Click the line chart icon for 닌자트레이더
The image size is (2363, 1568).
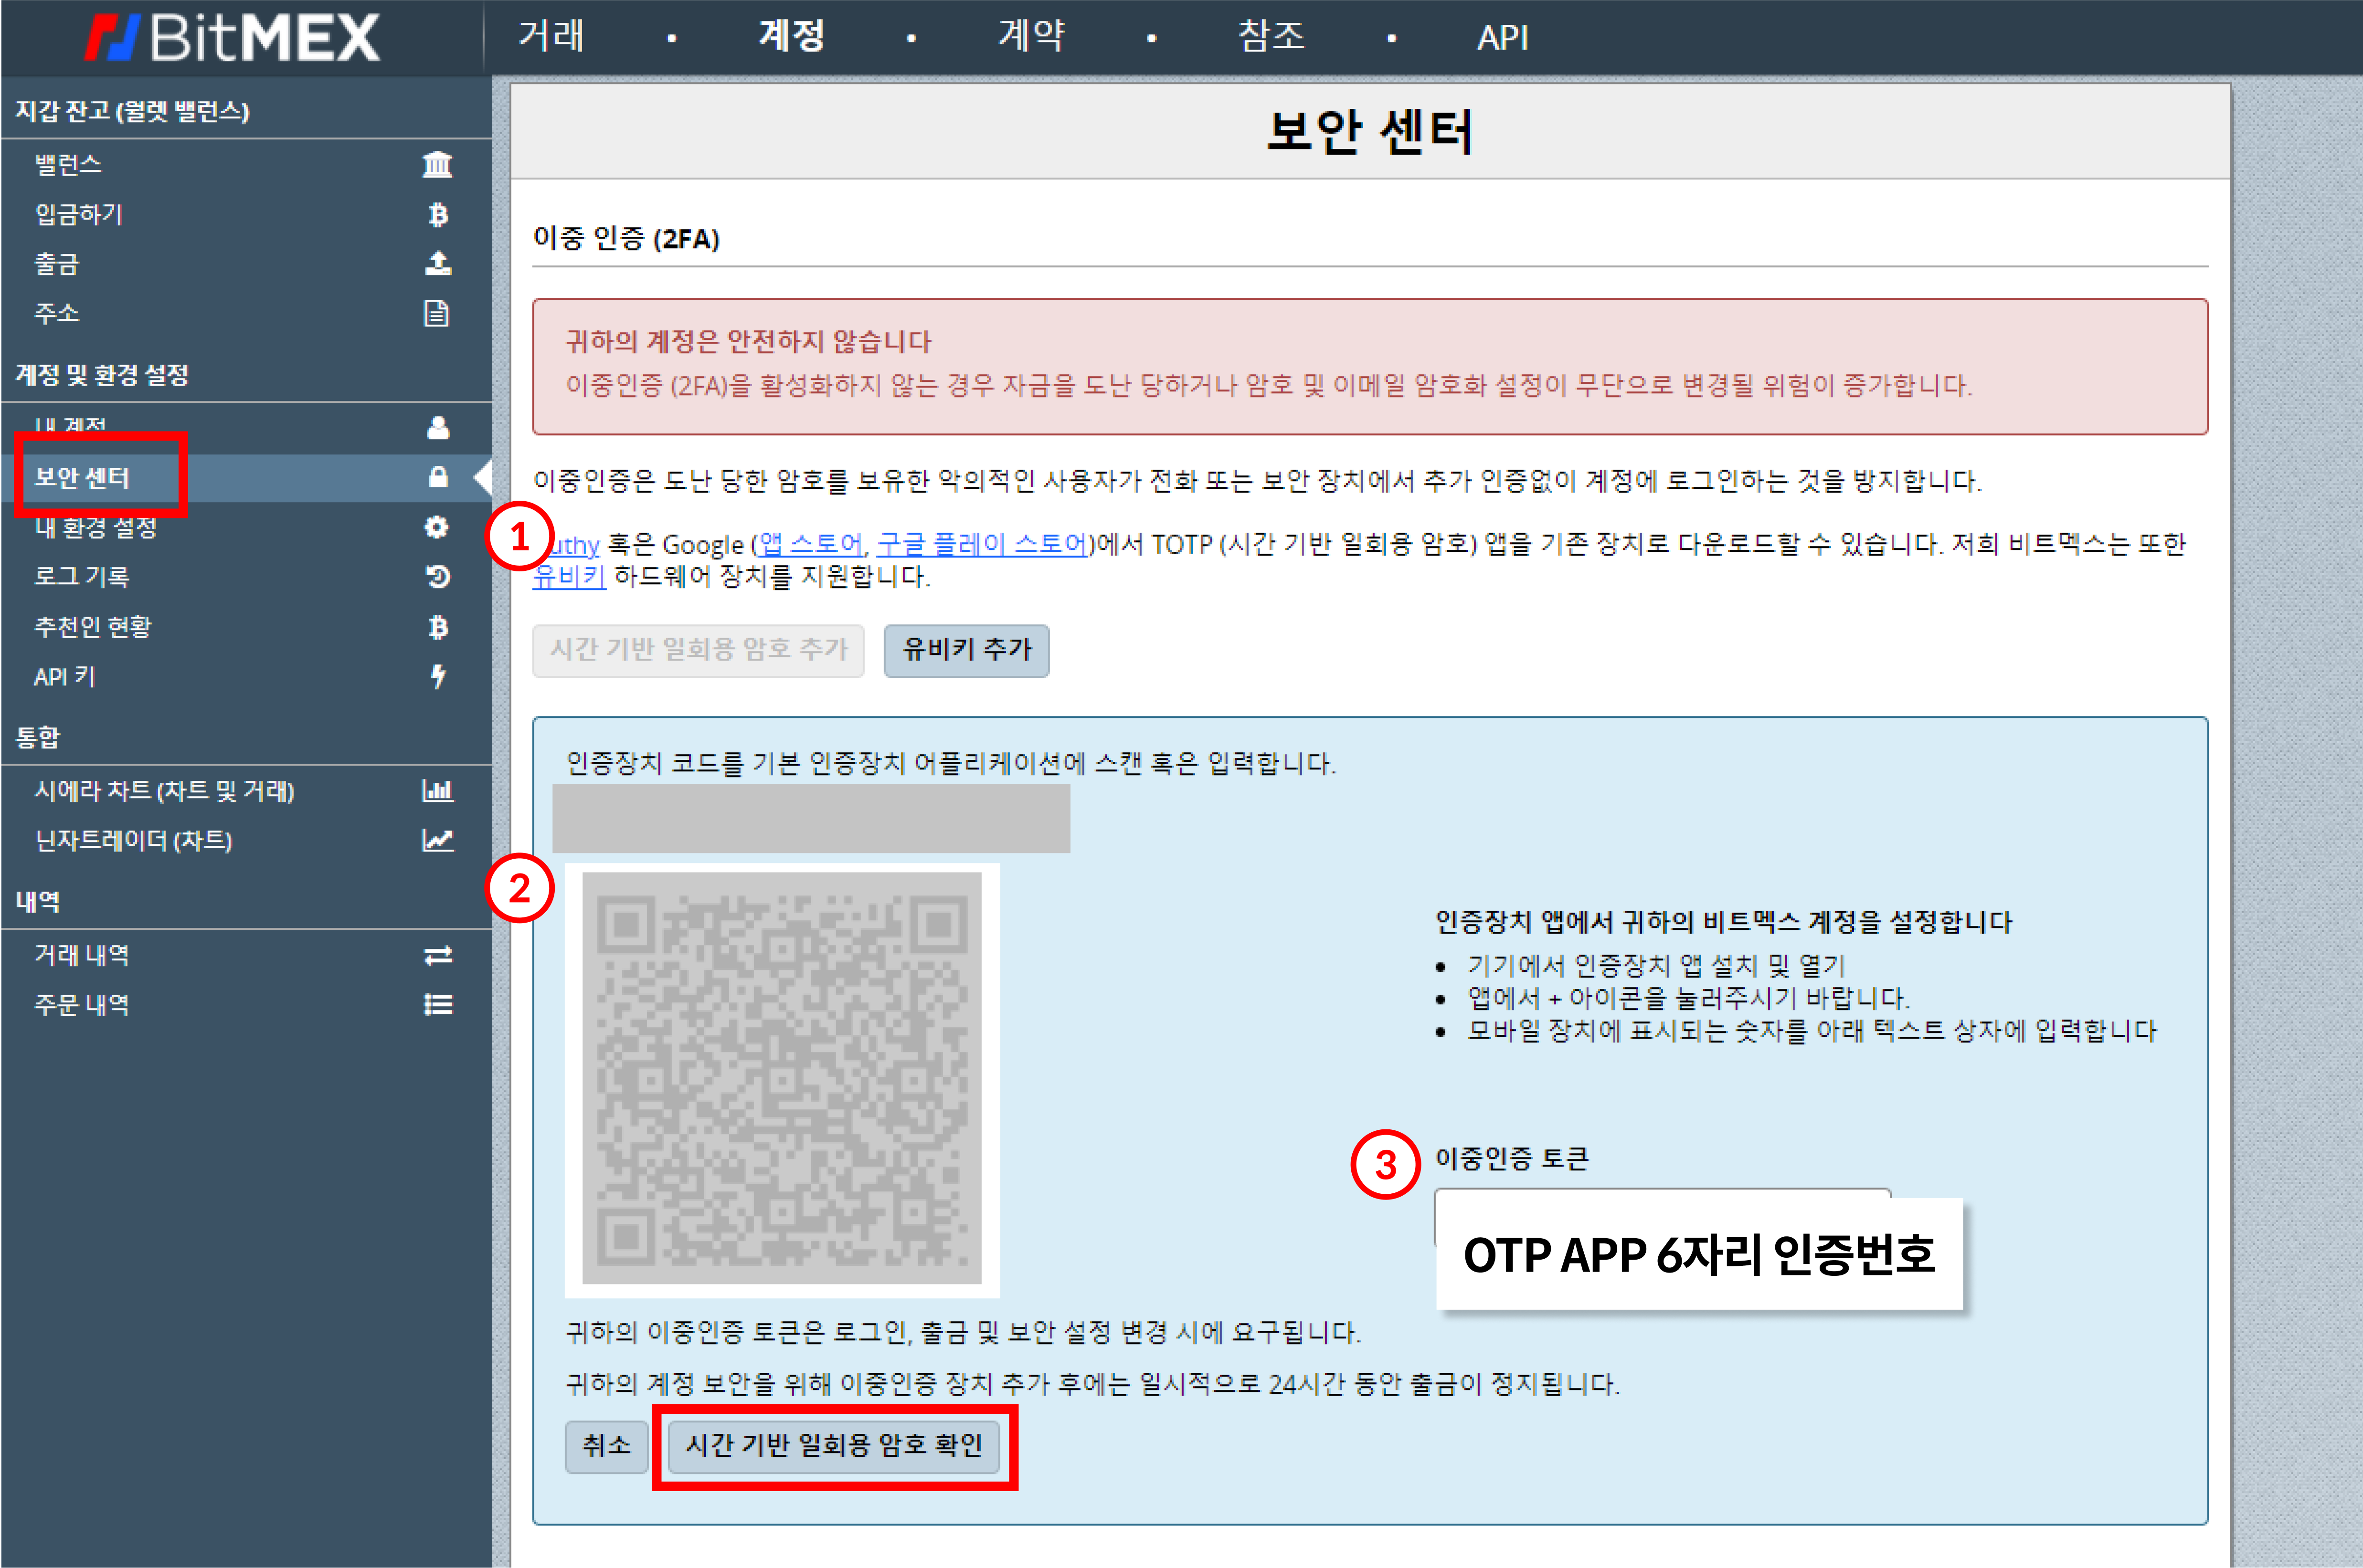click(438, 840)
